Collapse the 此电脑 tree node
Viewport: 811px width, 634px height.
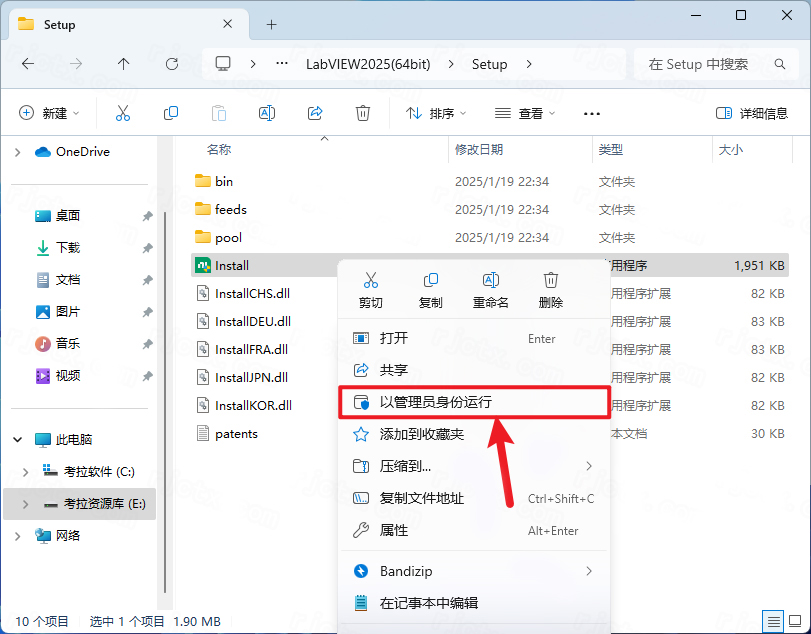click(18, 440)
